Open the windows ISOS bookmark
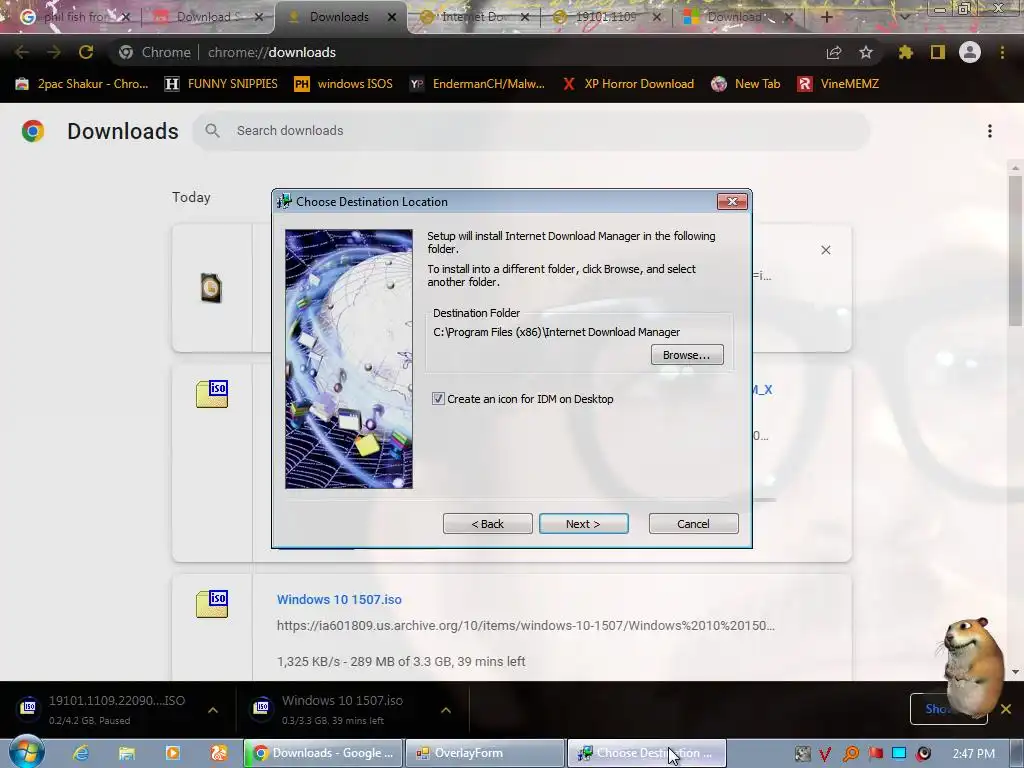Screen dimensions: 1024x768 344,84
